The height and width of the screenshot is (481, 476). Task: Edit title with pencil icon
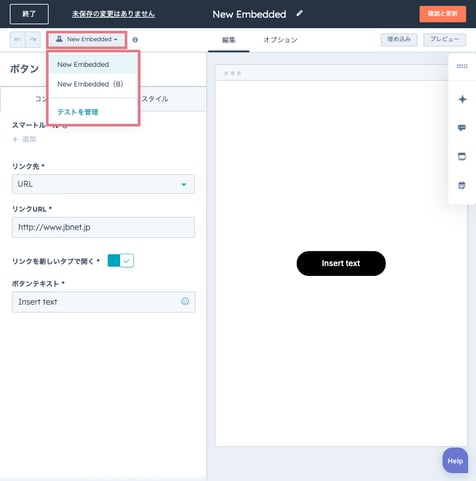coord(300,14)
